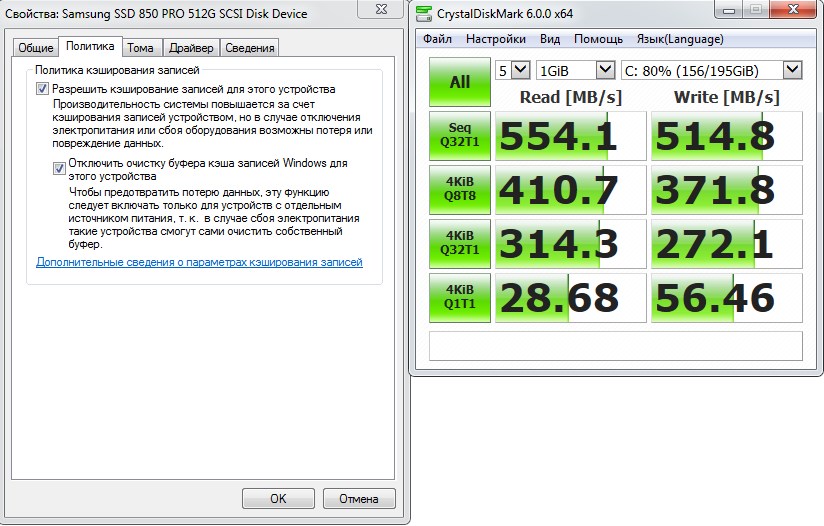The height and width of the screenshot is (526, 824).
Task: Open the test count dropdown showing 5
Action: [513, 70]
